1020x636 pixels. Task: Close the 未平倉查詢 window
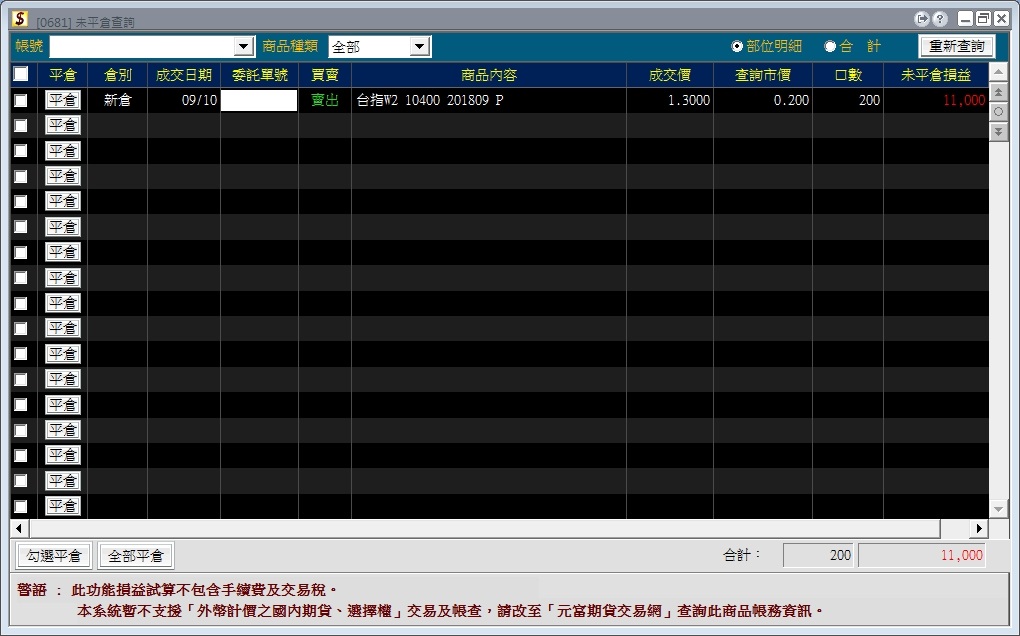[x=1000, y=19]
